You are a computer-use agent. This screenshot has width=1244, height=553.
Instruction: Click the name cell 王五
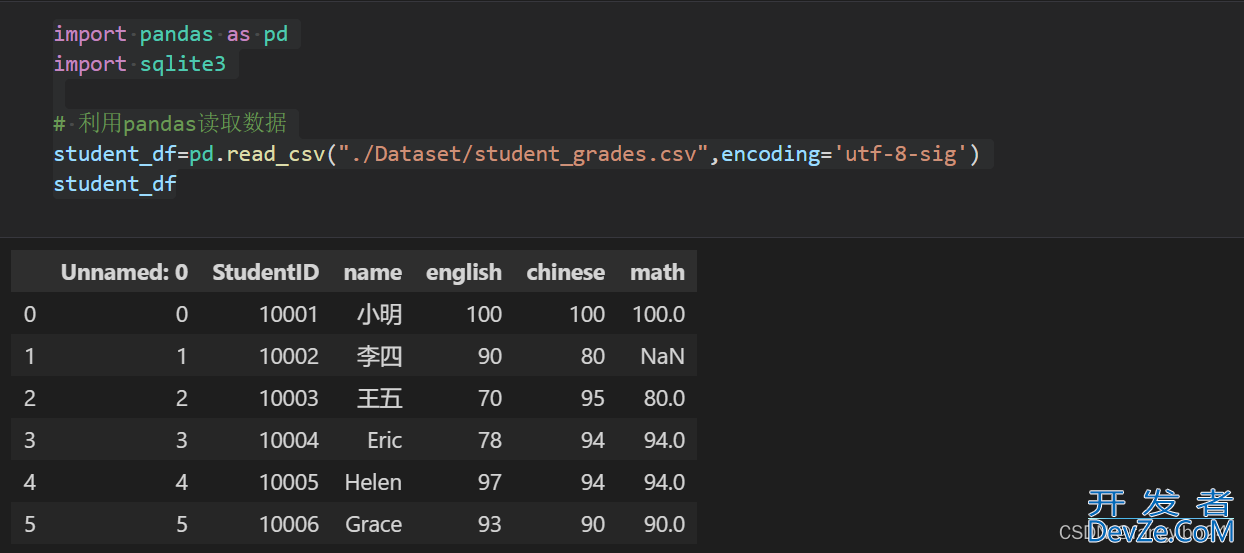tap(380, 398)
